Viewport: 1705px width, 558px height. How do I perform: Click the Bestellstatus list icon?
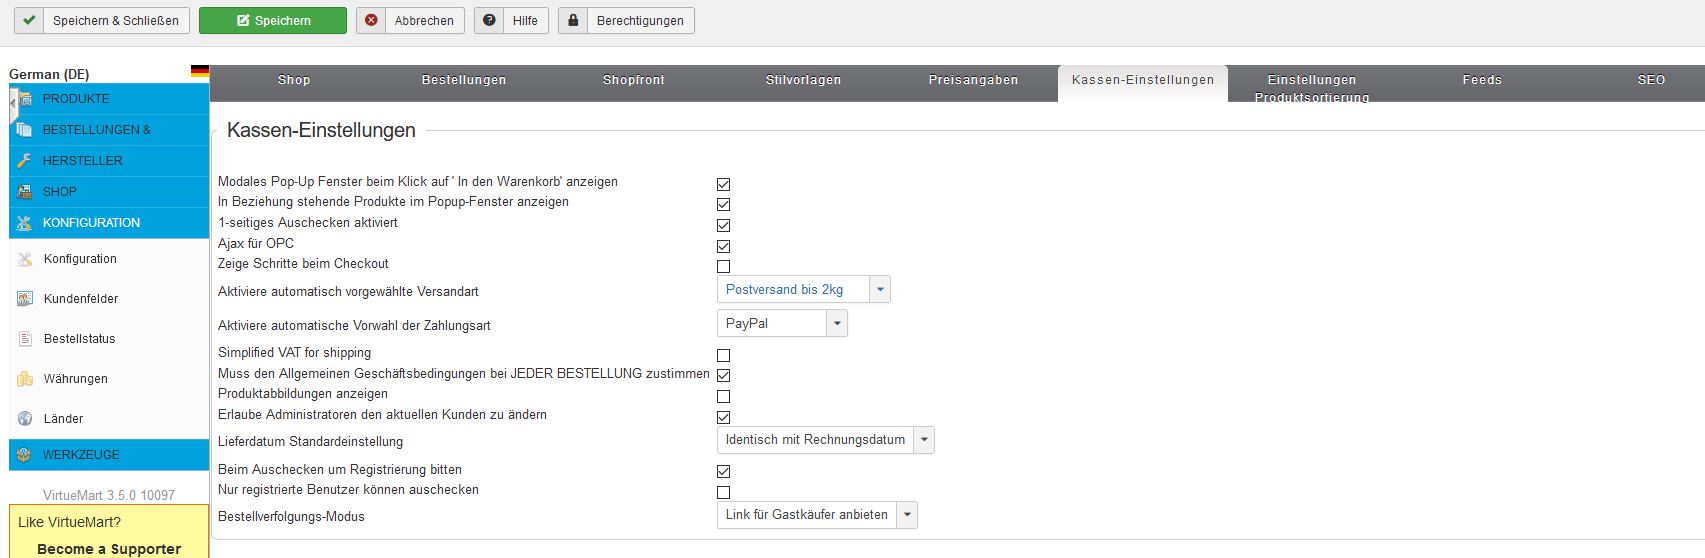[25, 339]
